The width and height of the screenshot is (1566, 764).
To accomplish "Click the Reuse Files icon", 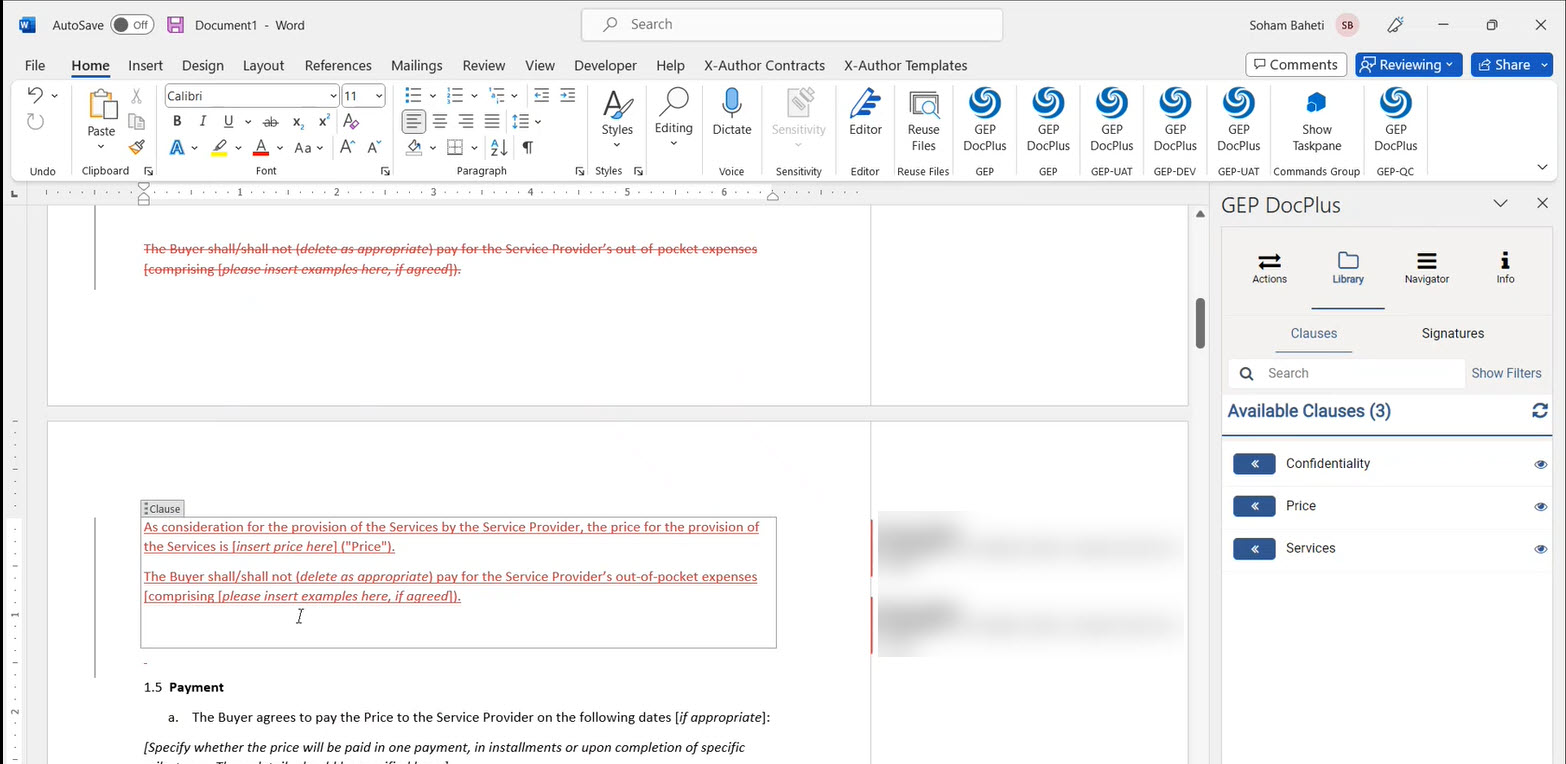I will (923, 105).
